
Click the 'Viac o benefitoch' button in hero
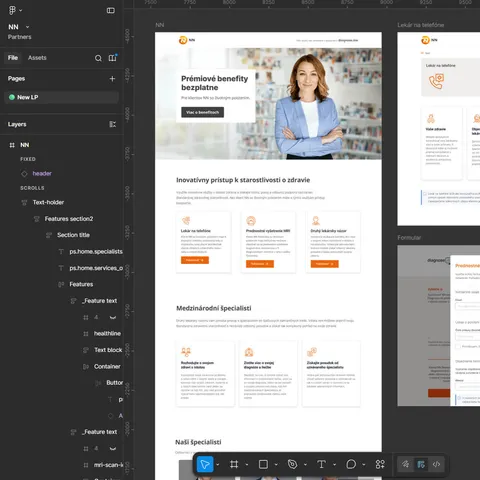point(203,112)
